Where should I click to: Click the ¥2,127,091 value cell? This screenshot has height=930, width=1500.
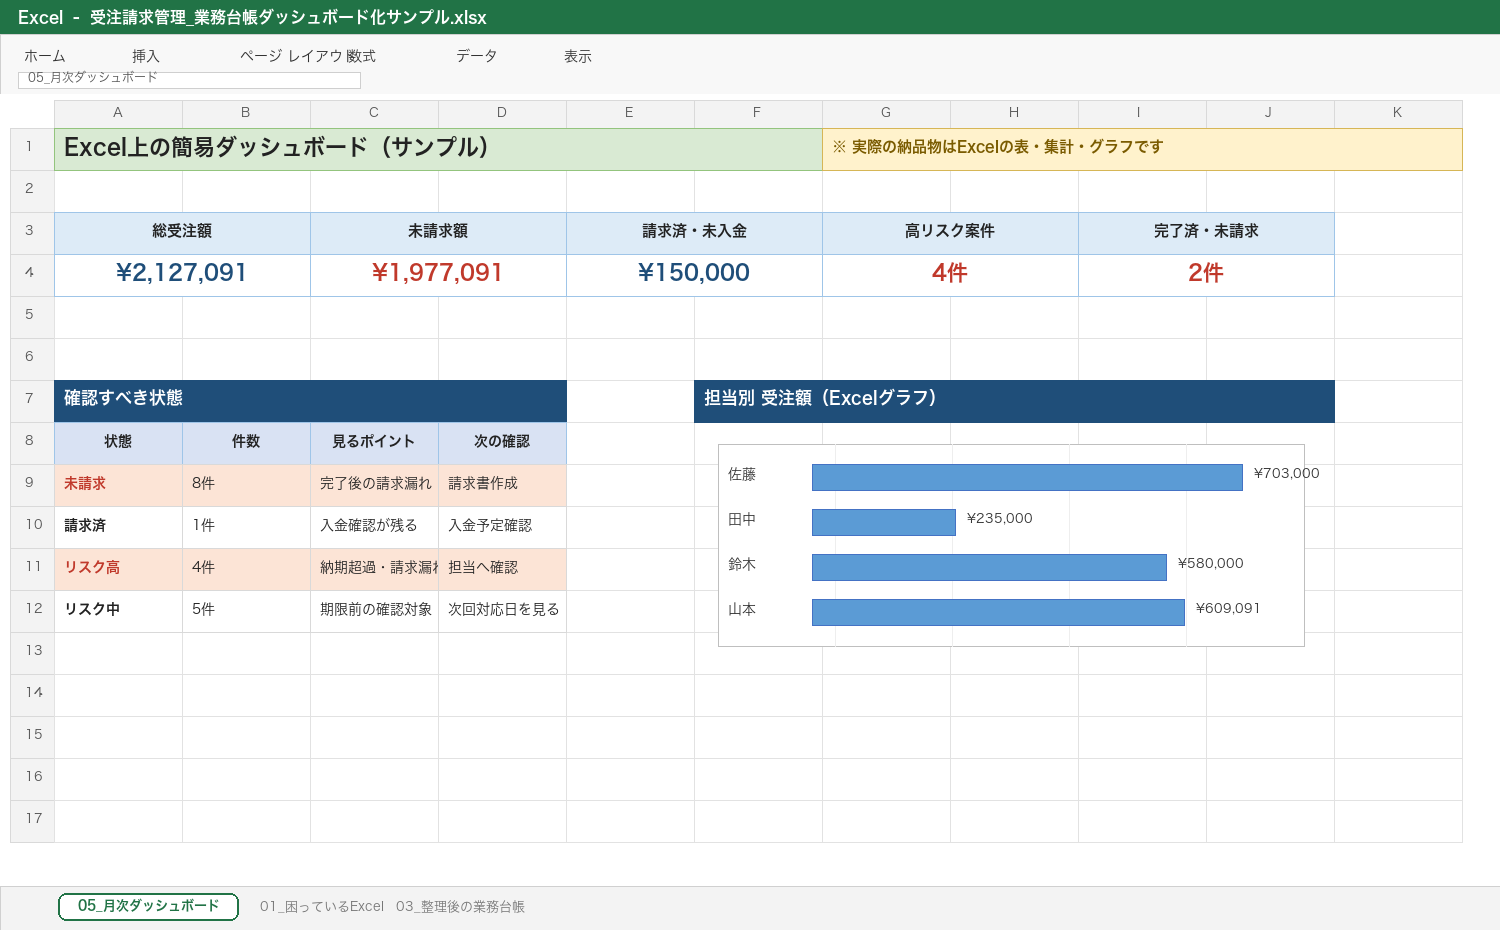point(182,275)
